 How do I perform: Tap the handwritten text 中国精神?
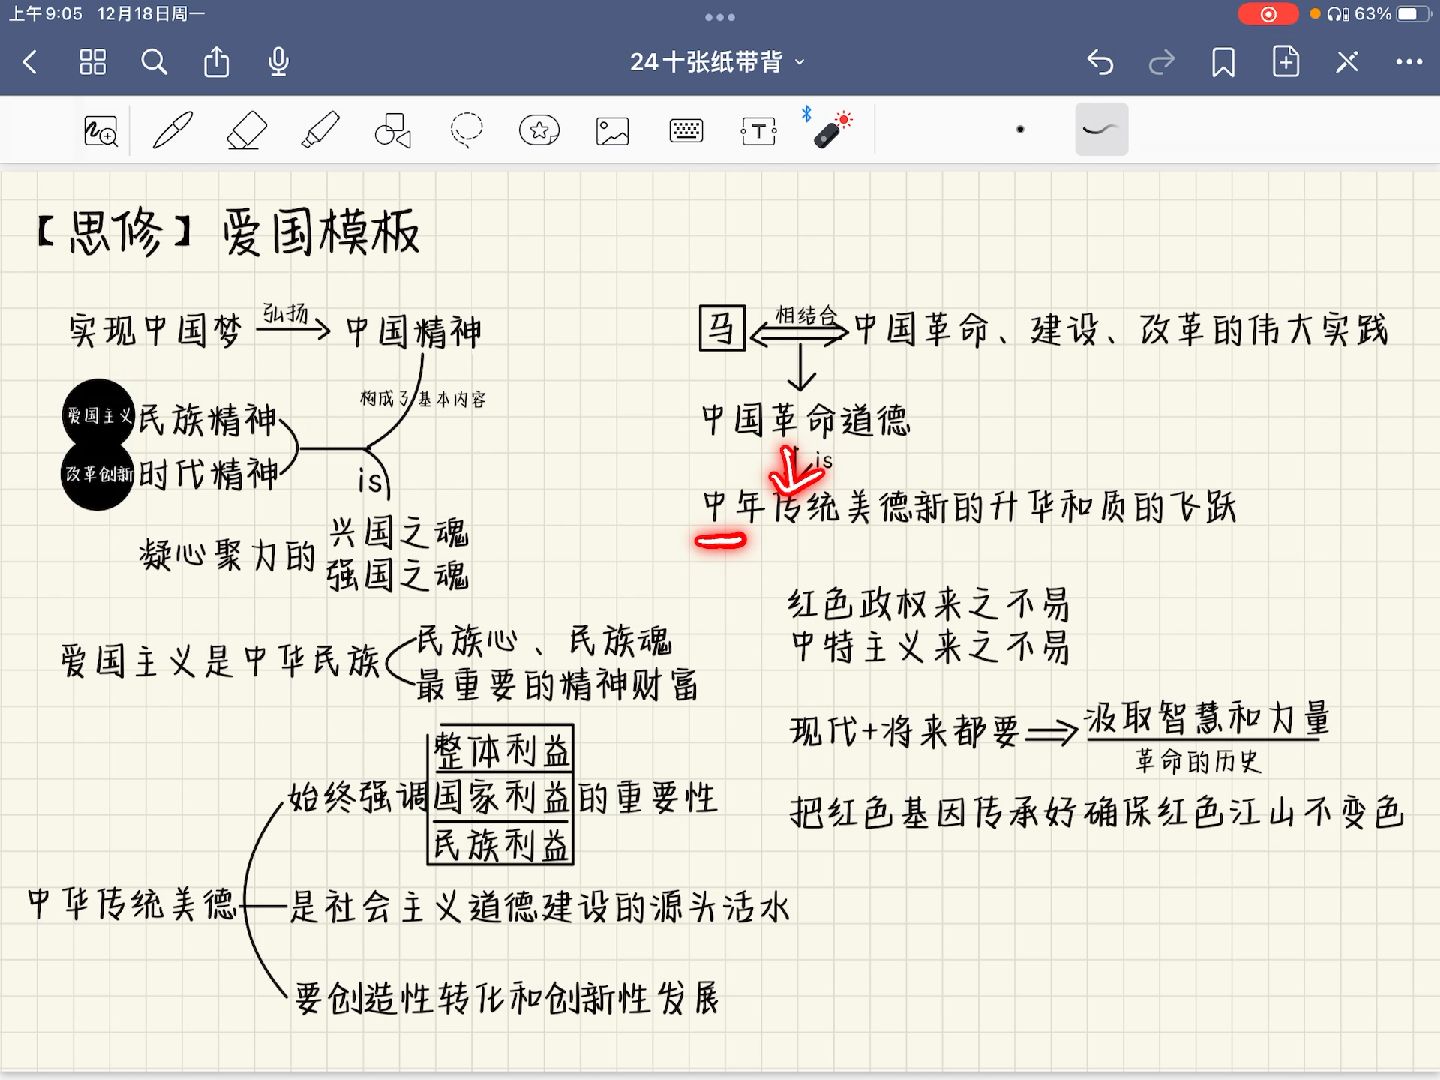pyautogui.click(x=414, y=331)
